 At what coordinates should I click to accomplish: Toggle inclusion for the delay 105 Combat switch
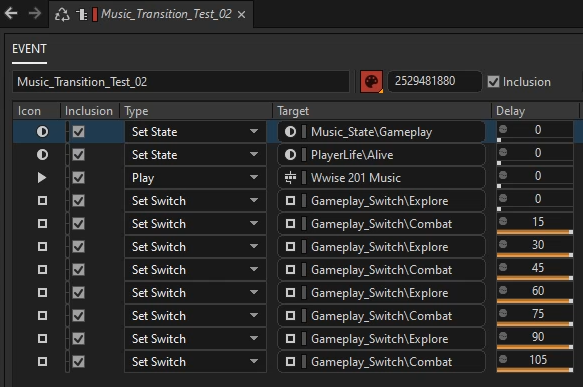[78, 361]
